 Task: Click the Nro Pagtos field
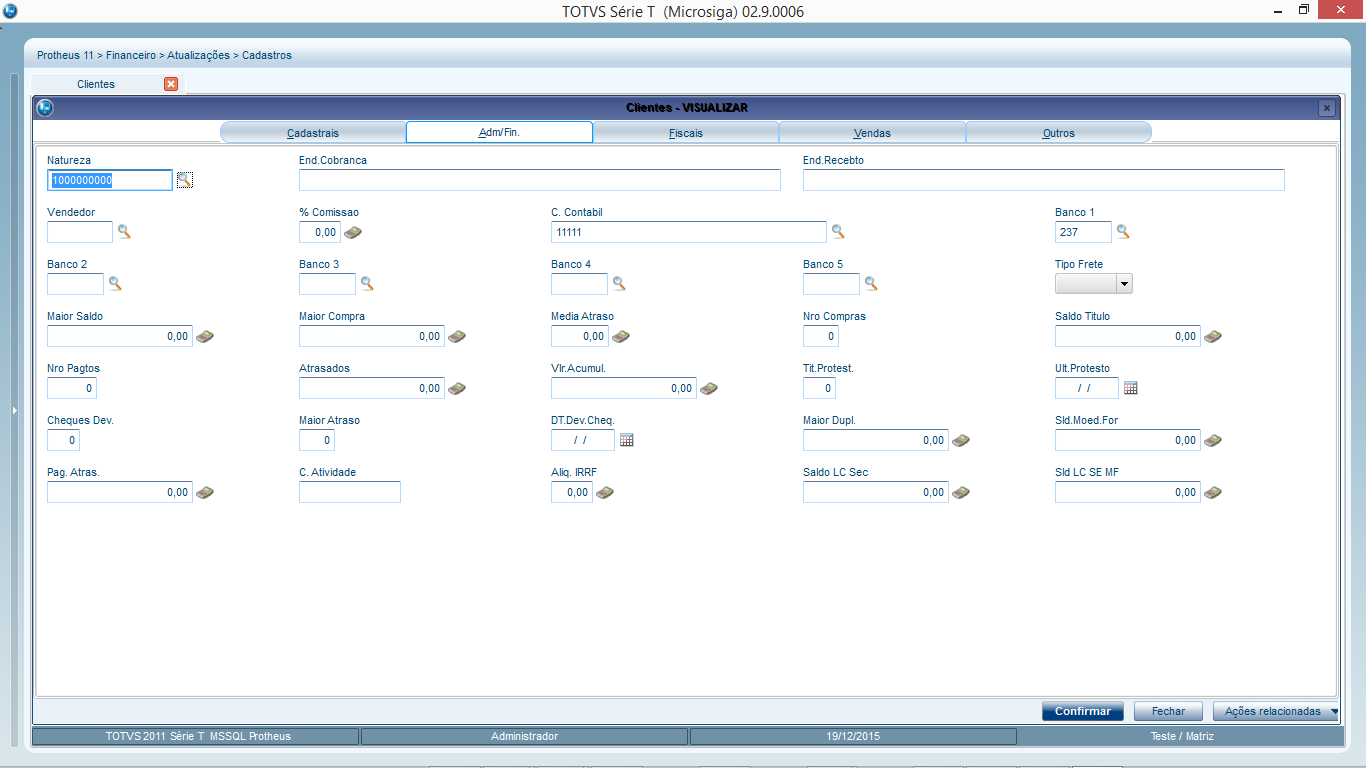[x=72, y=388]
